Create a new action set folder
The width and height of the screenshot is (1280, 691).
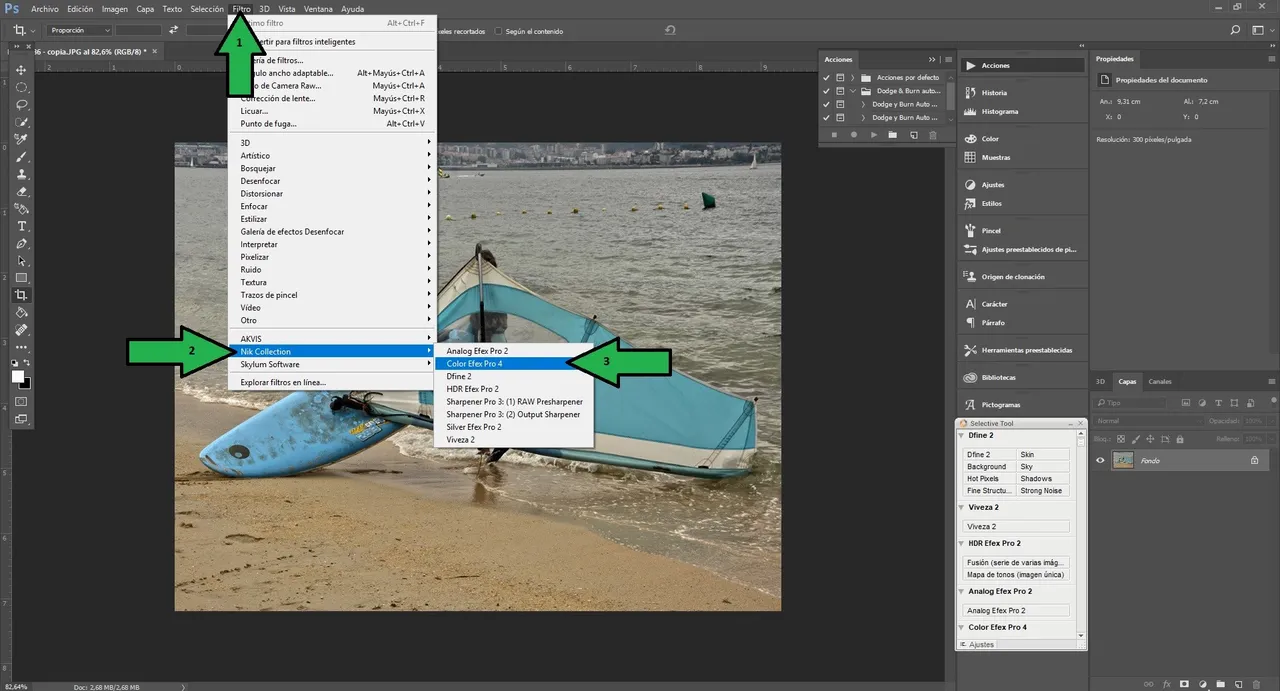point(892,135)
